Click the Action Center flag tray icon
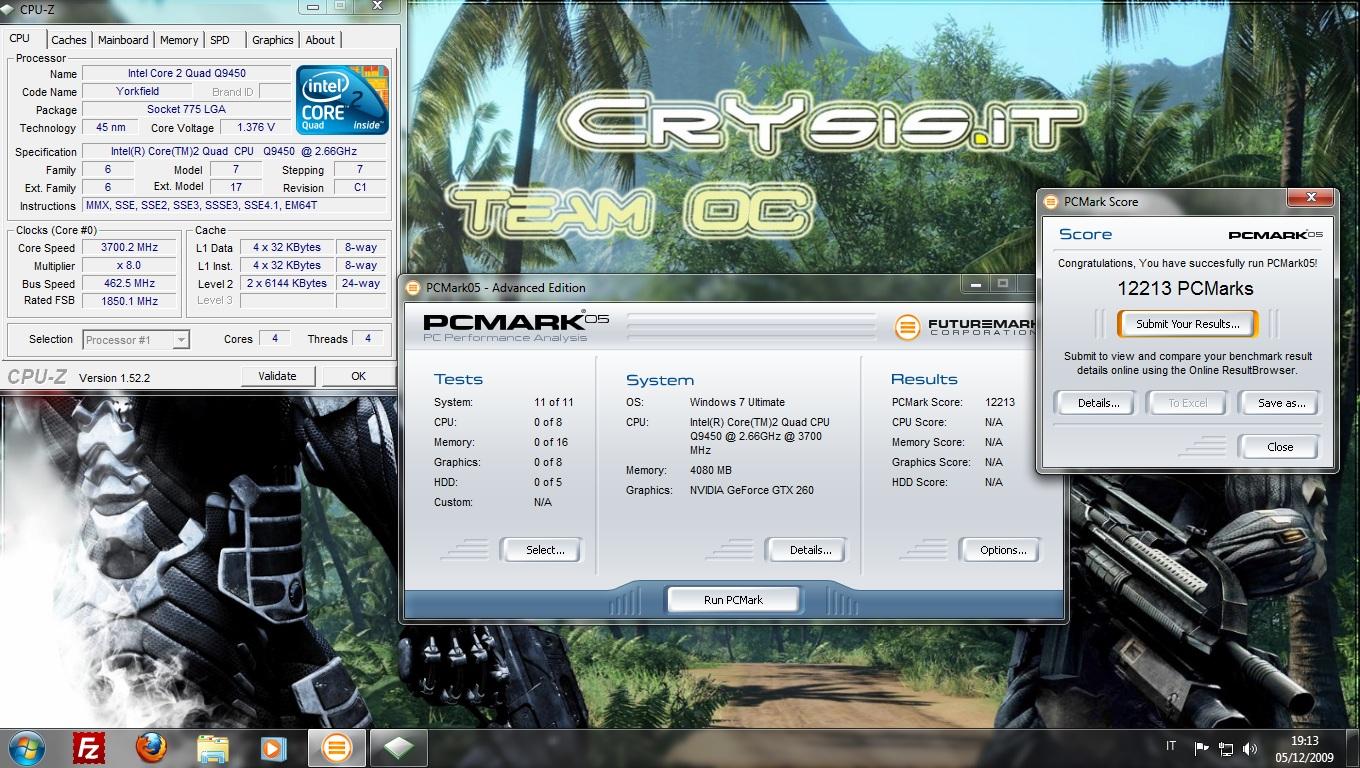The image size is (1360, 768). tap(1201, 748)
